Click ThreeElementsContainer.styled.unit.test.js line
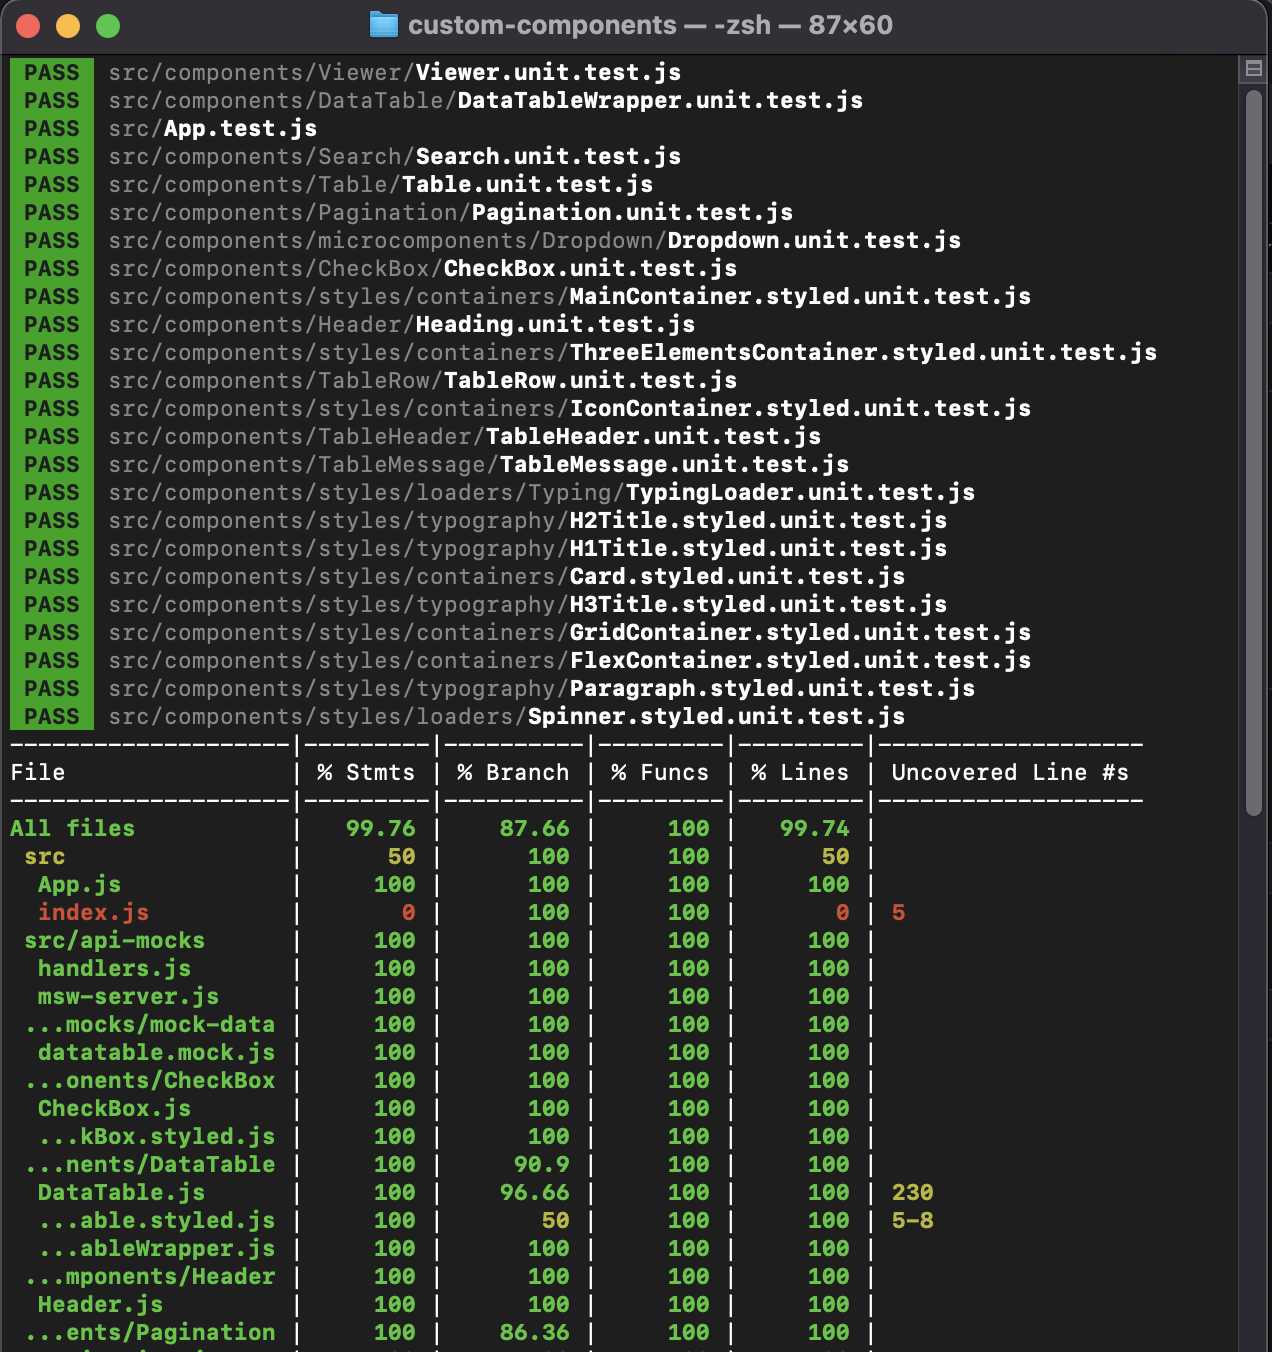Viewport: 1272px width, 1352px height. pyautogui.click(x=633, y=353)
